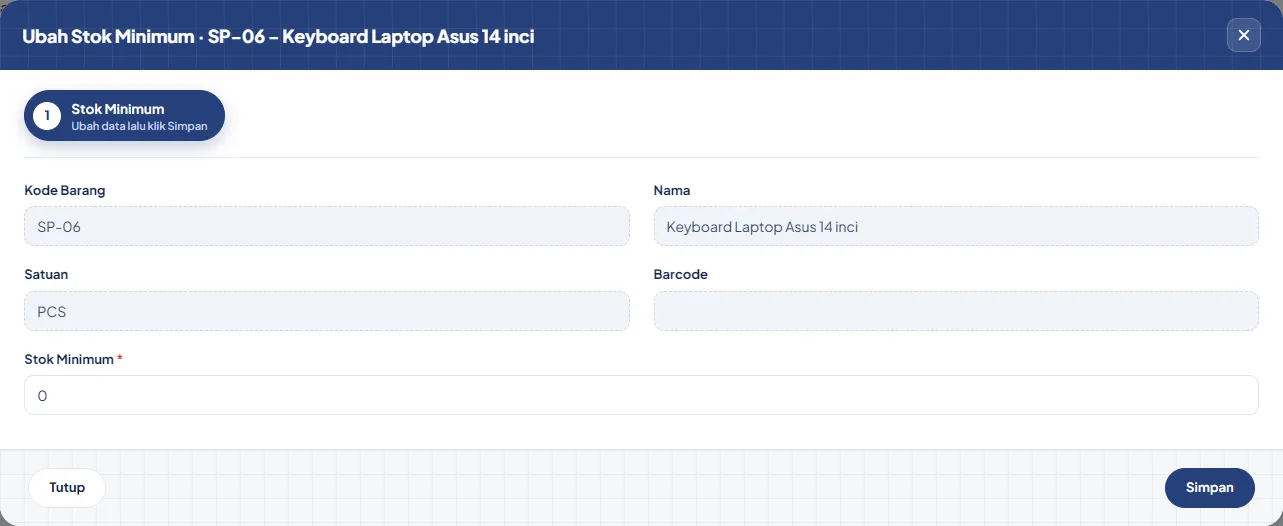Click the Kode Barang field SP-06
Screen dimensions: 1283x526
pos(327,226)
